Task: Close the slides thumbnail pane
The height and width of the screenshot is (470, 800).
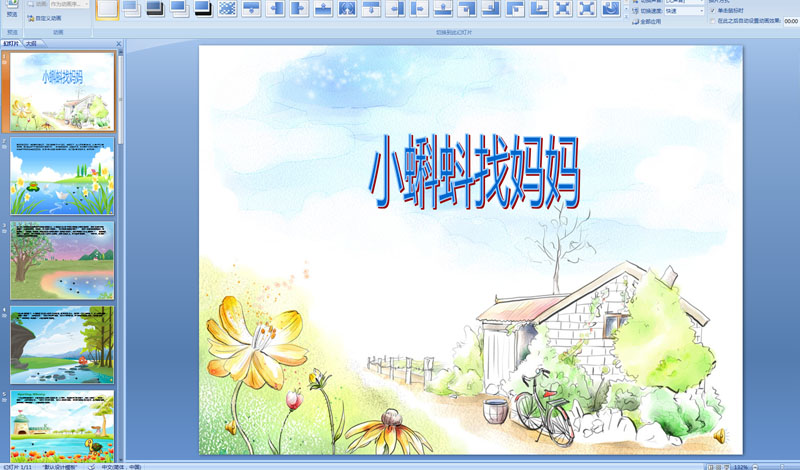Action: point(119,44)
